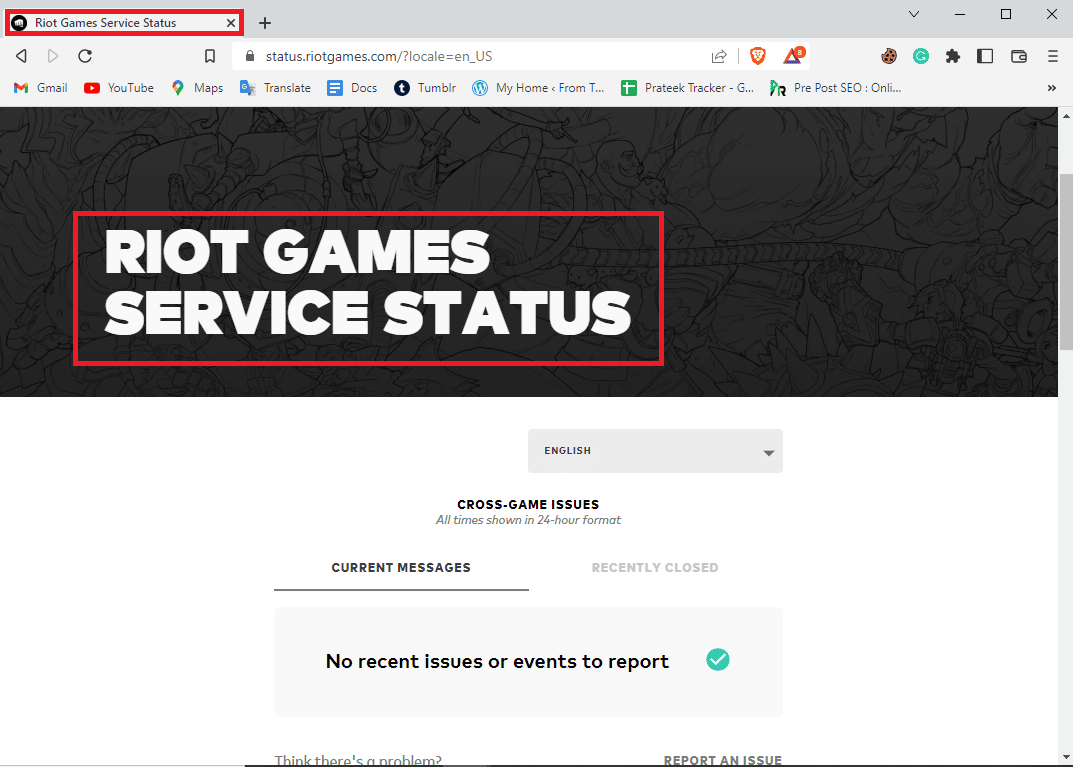The image size is (1073, 767).
Task: Click the Report An Issue link
Action: (x=723, y=759)
